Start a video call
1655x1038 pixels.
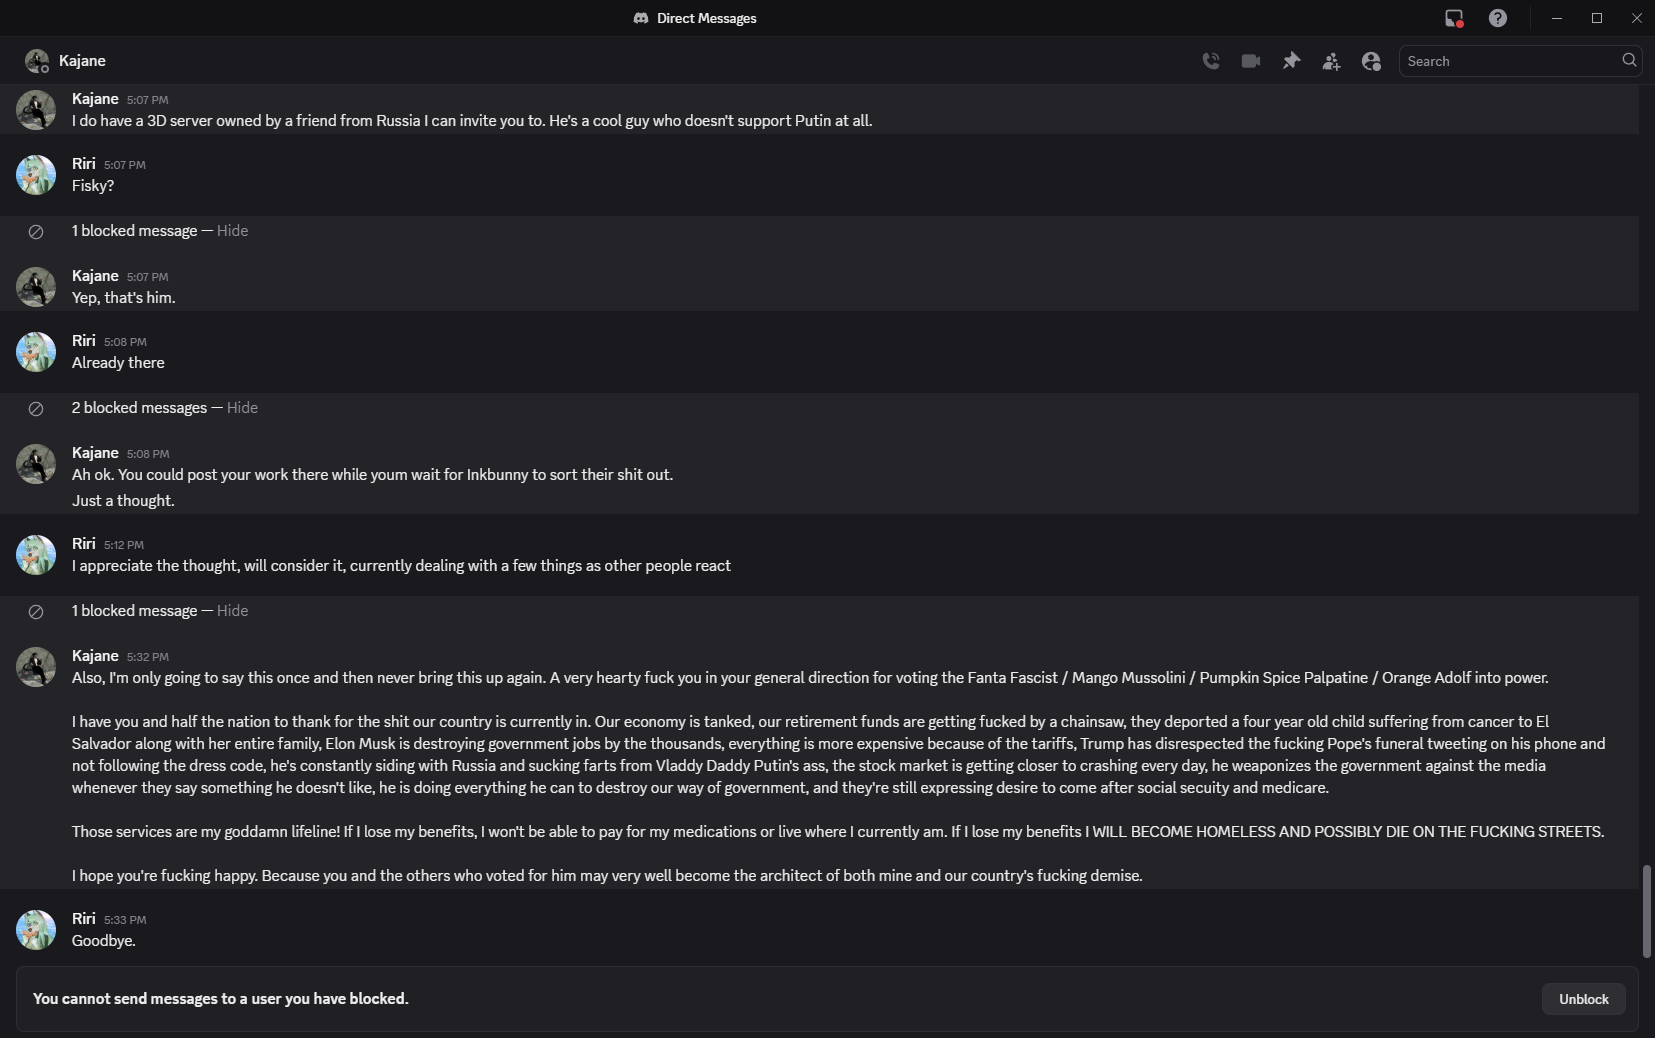1251,61
